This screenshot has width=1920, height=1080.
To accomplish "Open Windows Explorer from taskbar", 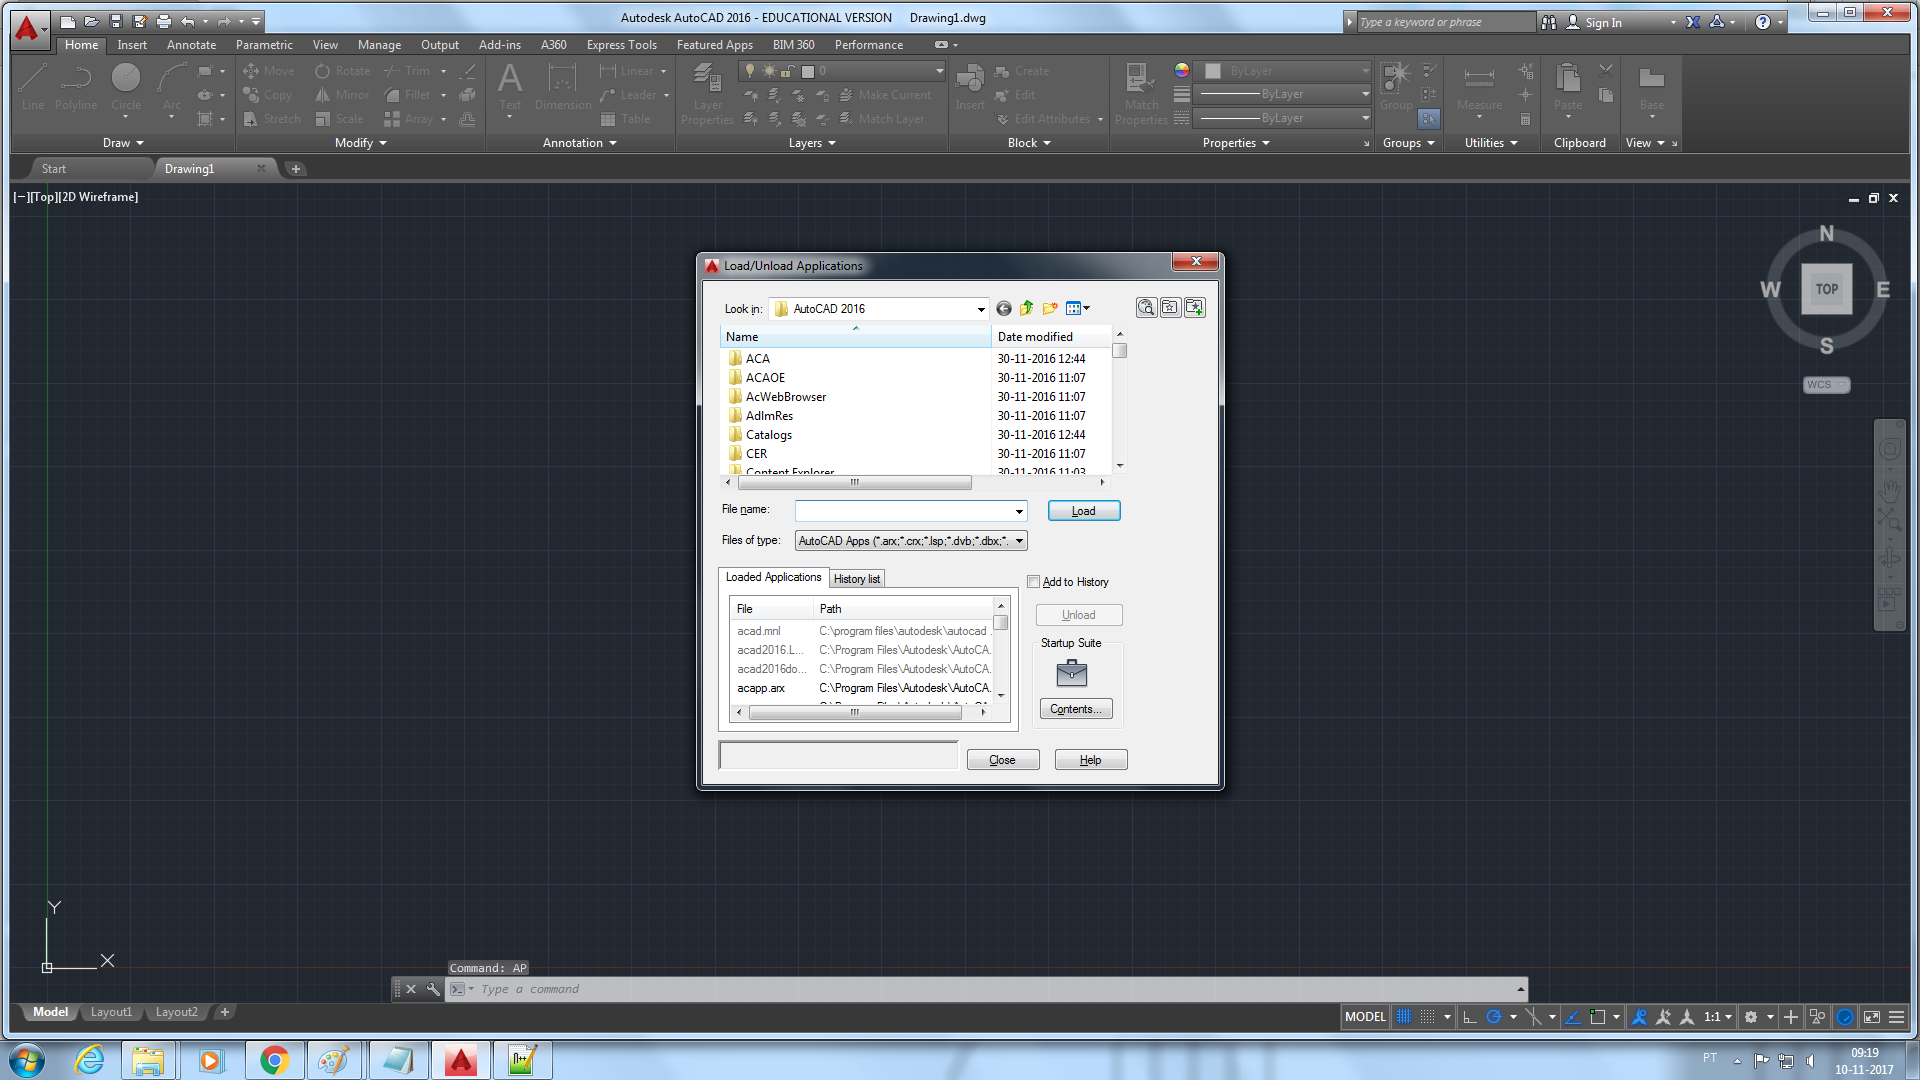I will (x=148, y=1060).
